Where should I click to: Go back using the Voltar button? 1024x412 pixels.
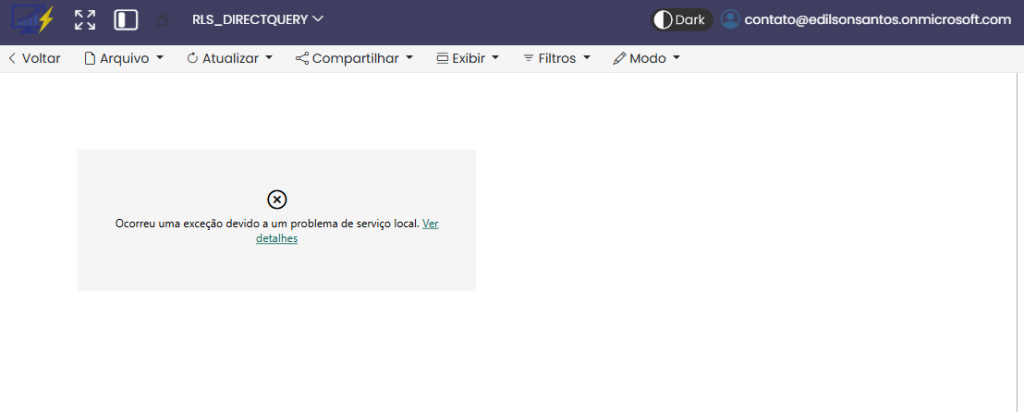[34, 58]
